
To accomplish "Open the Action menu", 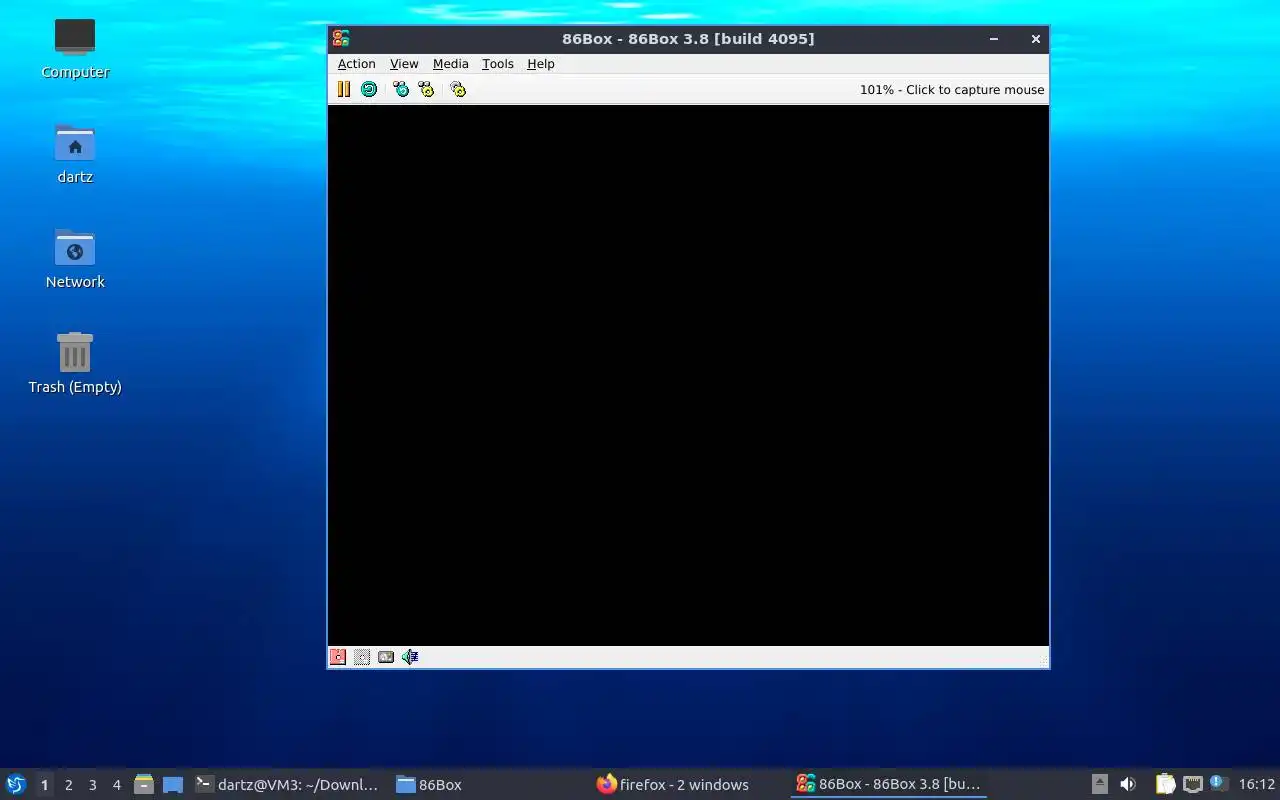I will pos(356,63).
